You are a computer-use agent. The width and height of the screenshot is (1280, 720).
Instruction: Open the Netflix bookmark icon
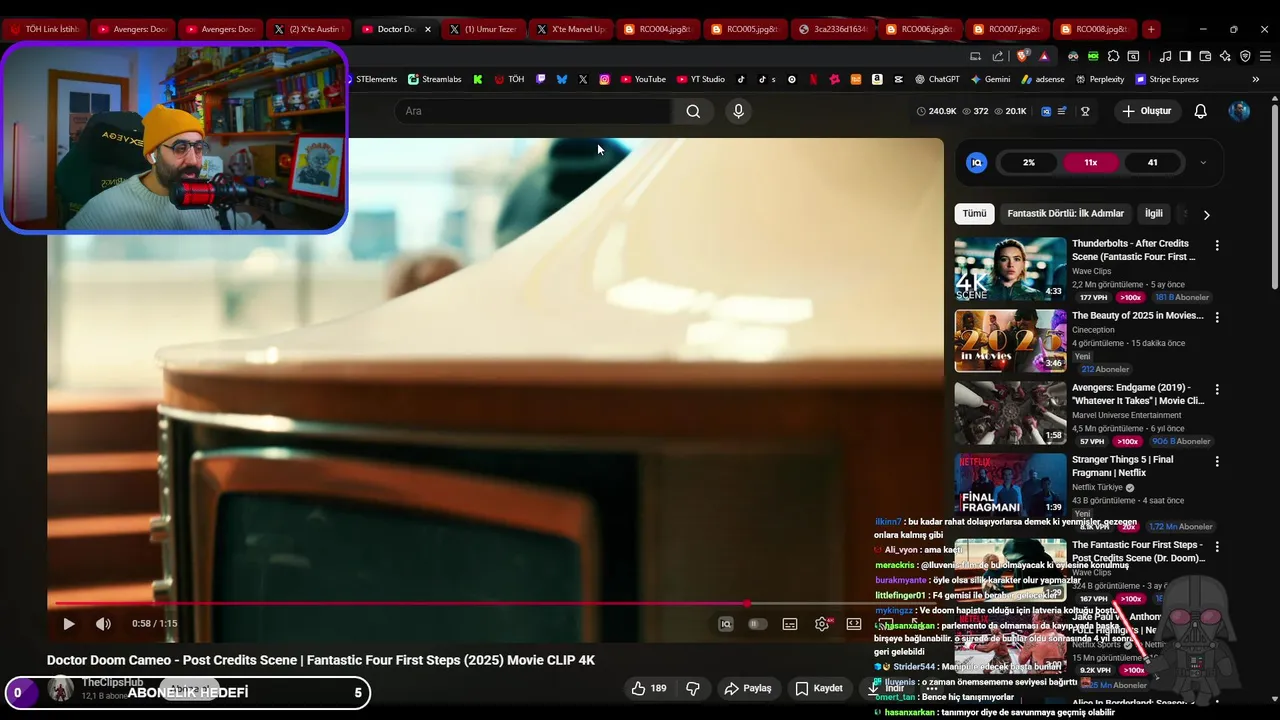coord(813,79)
